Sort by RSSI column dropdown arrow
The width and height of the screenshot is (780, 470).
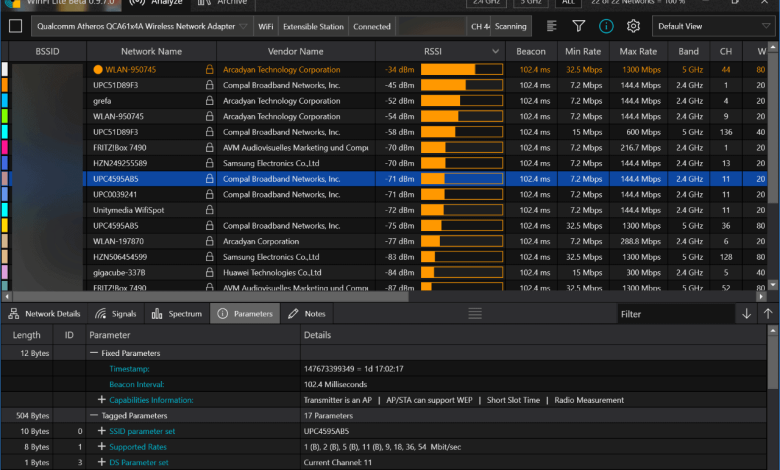pyautogui.click(x=495, y=51)
